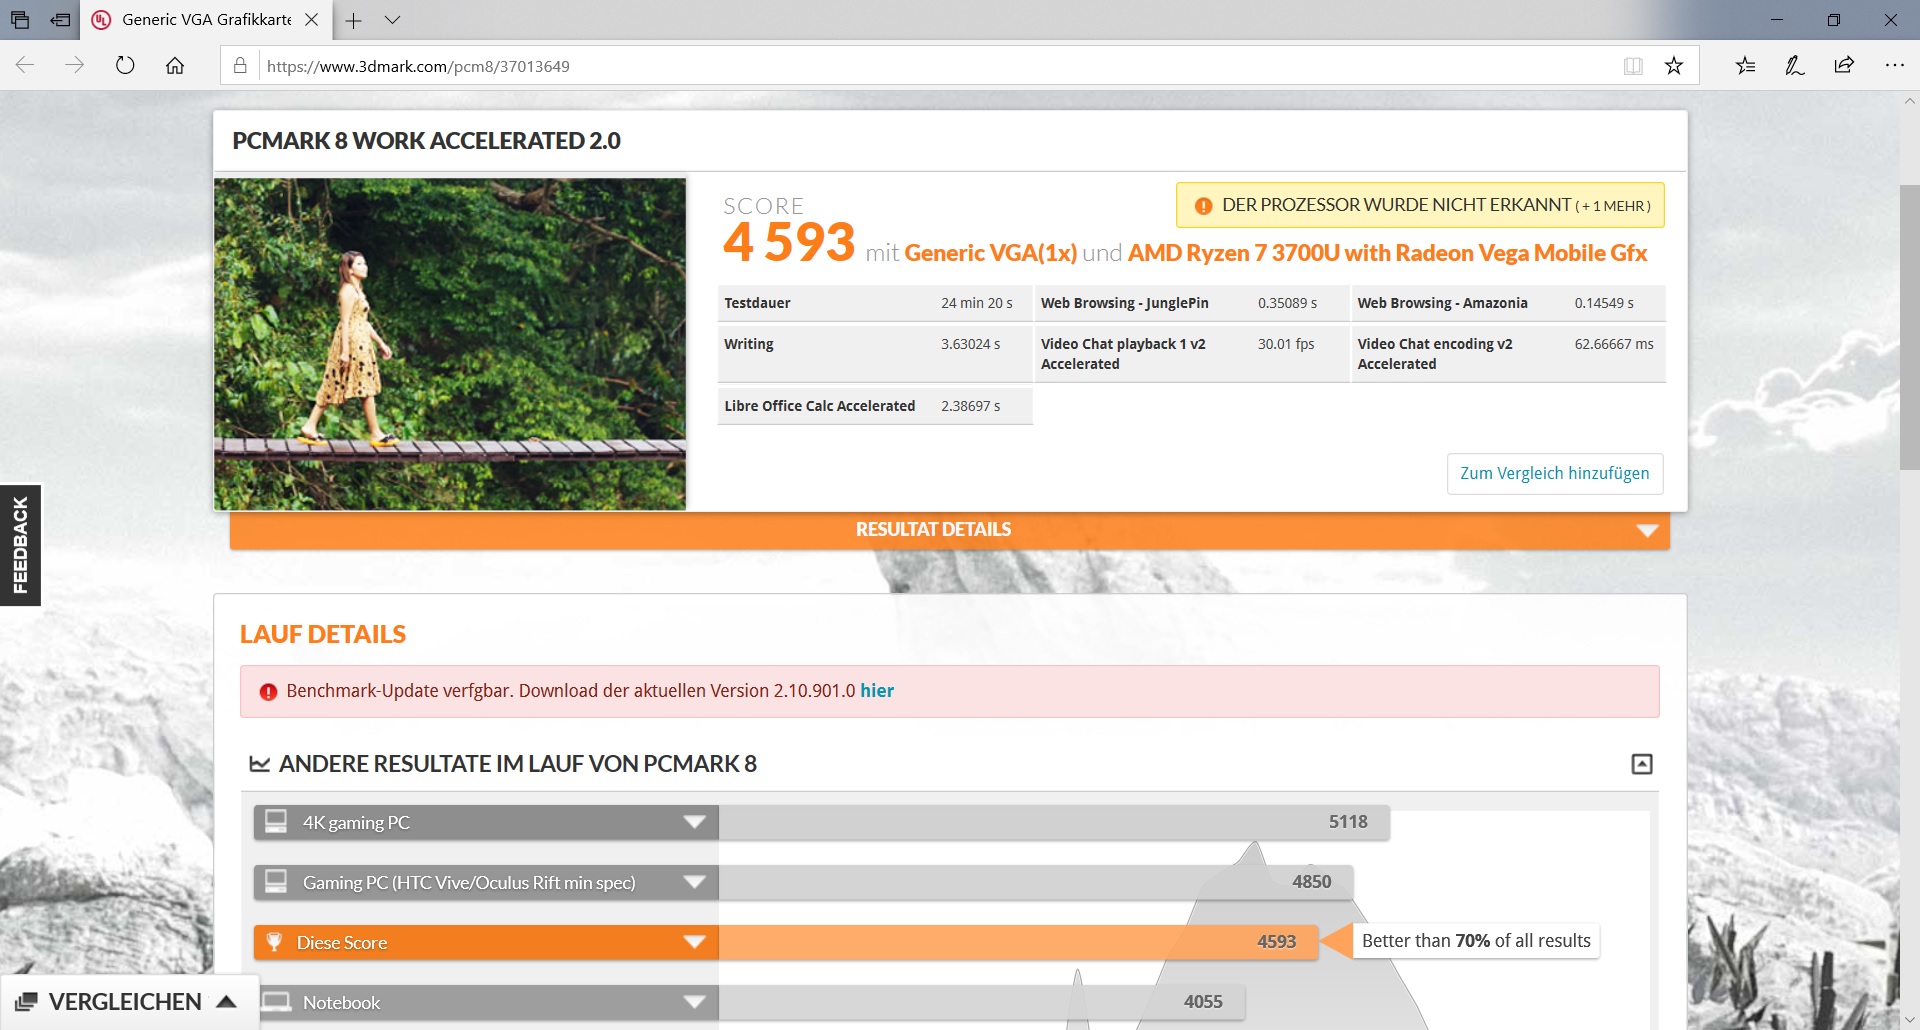Click the chart icon beside Andere Resultate
This screenshot has width=1920, height=1030.
pyautogui.click(x=260, y=764)
